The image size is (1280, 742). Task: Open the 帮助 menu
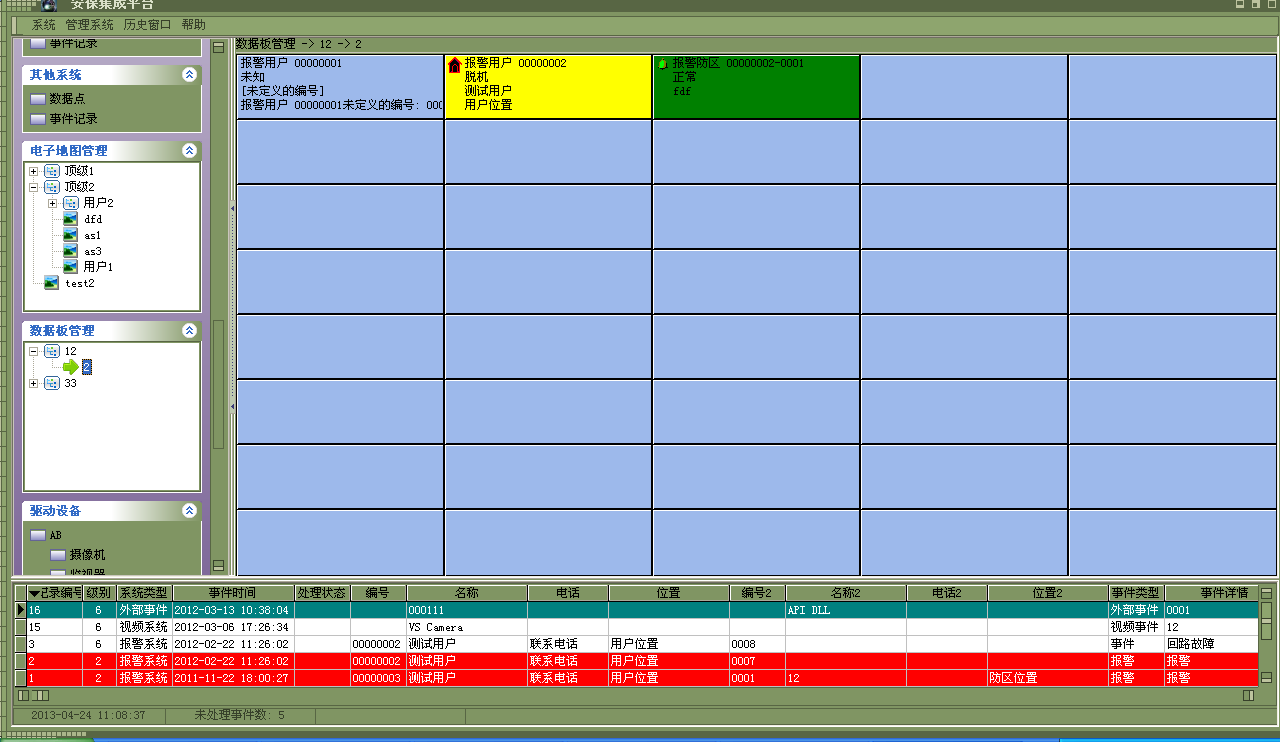[194, 24]
